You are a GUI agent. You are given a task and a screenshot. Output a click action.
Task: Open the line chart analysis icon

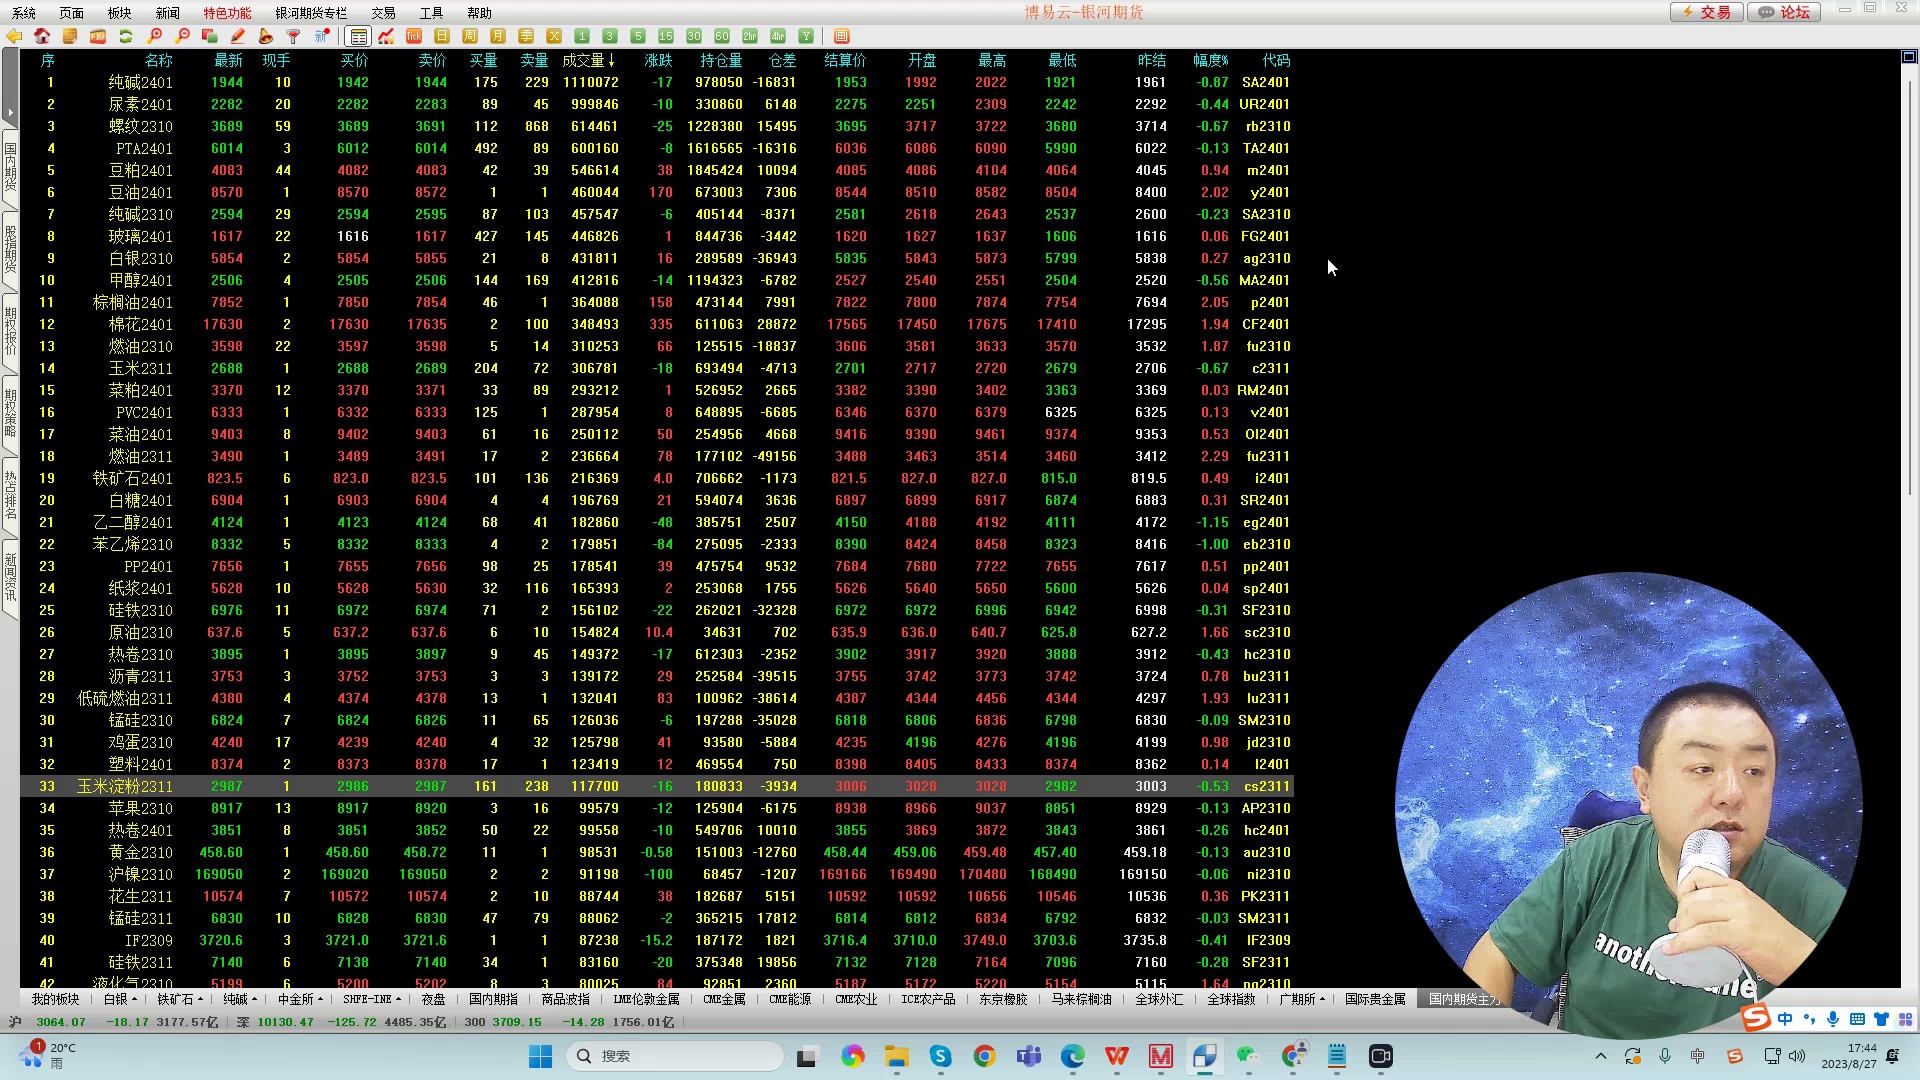tap(386, 36)
